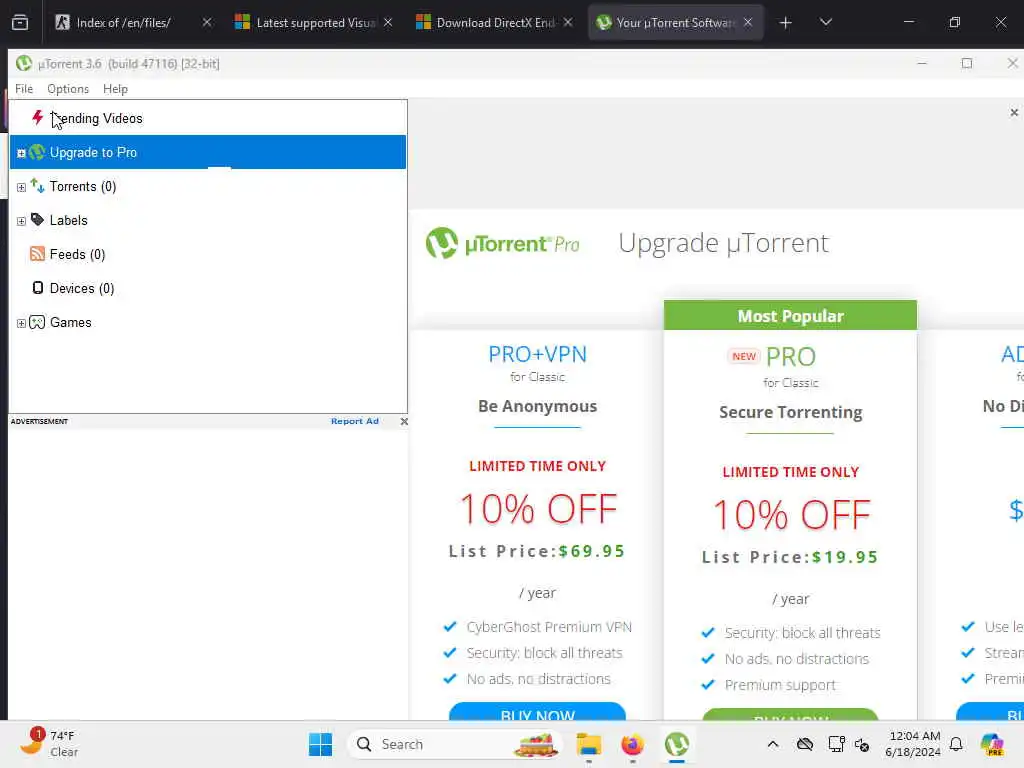This screenshot has width=1024, height=768.
Task: Click the Most Popular banner
Action: 790,315
